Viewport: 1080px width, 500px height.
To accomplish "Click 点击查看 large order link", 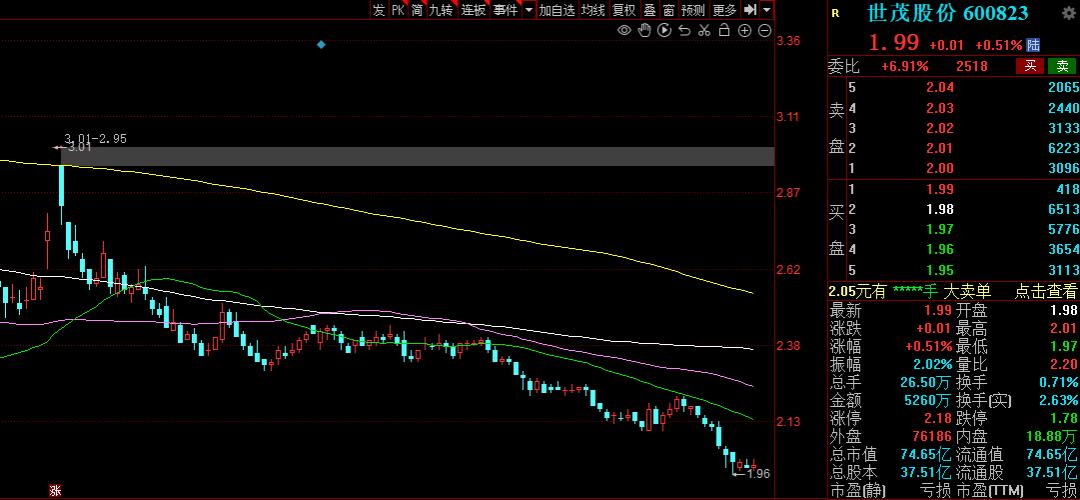I will click(1047, 291).
